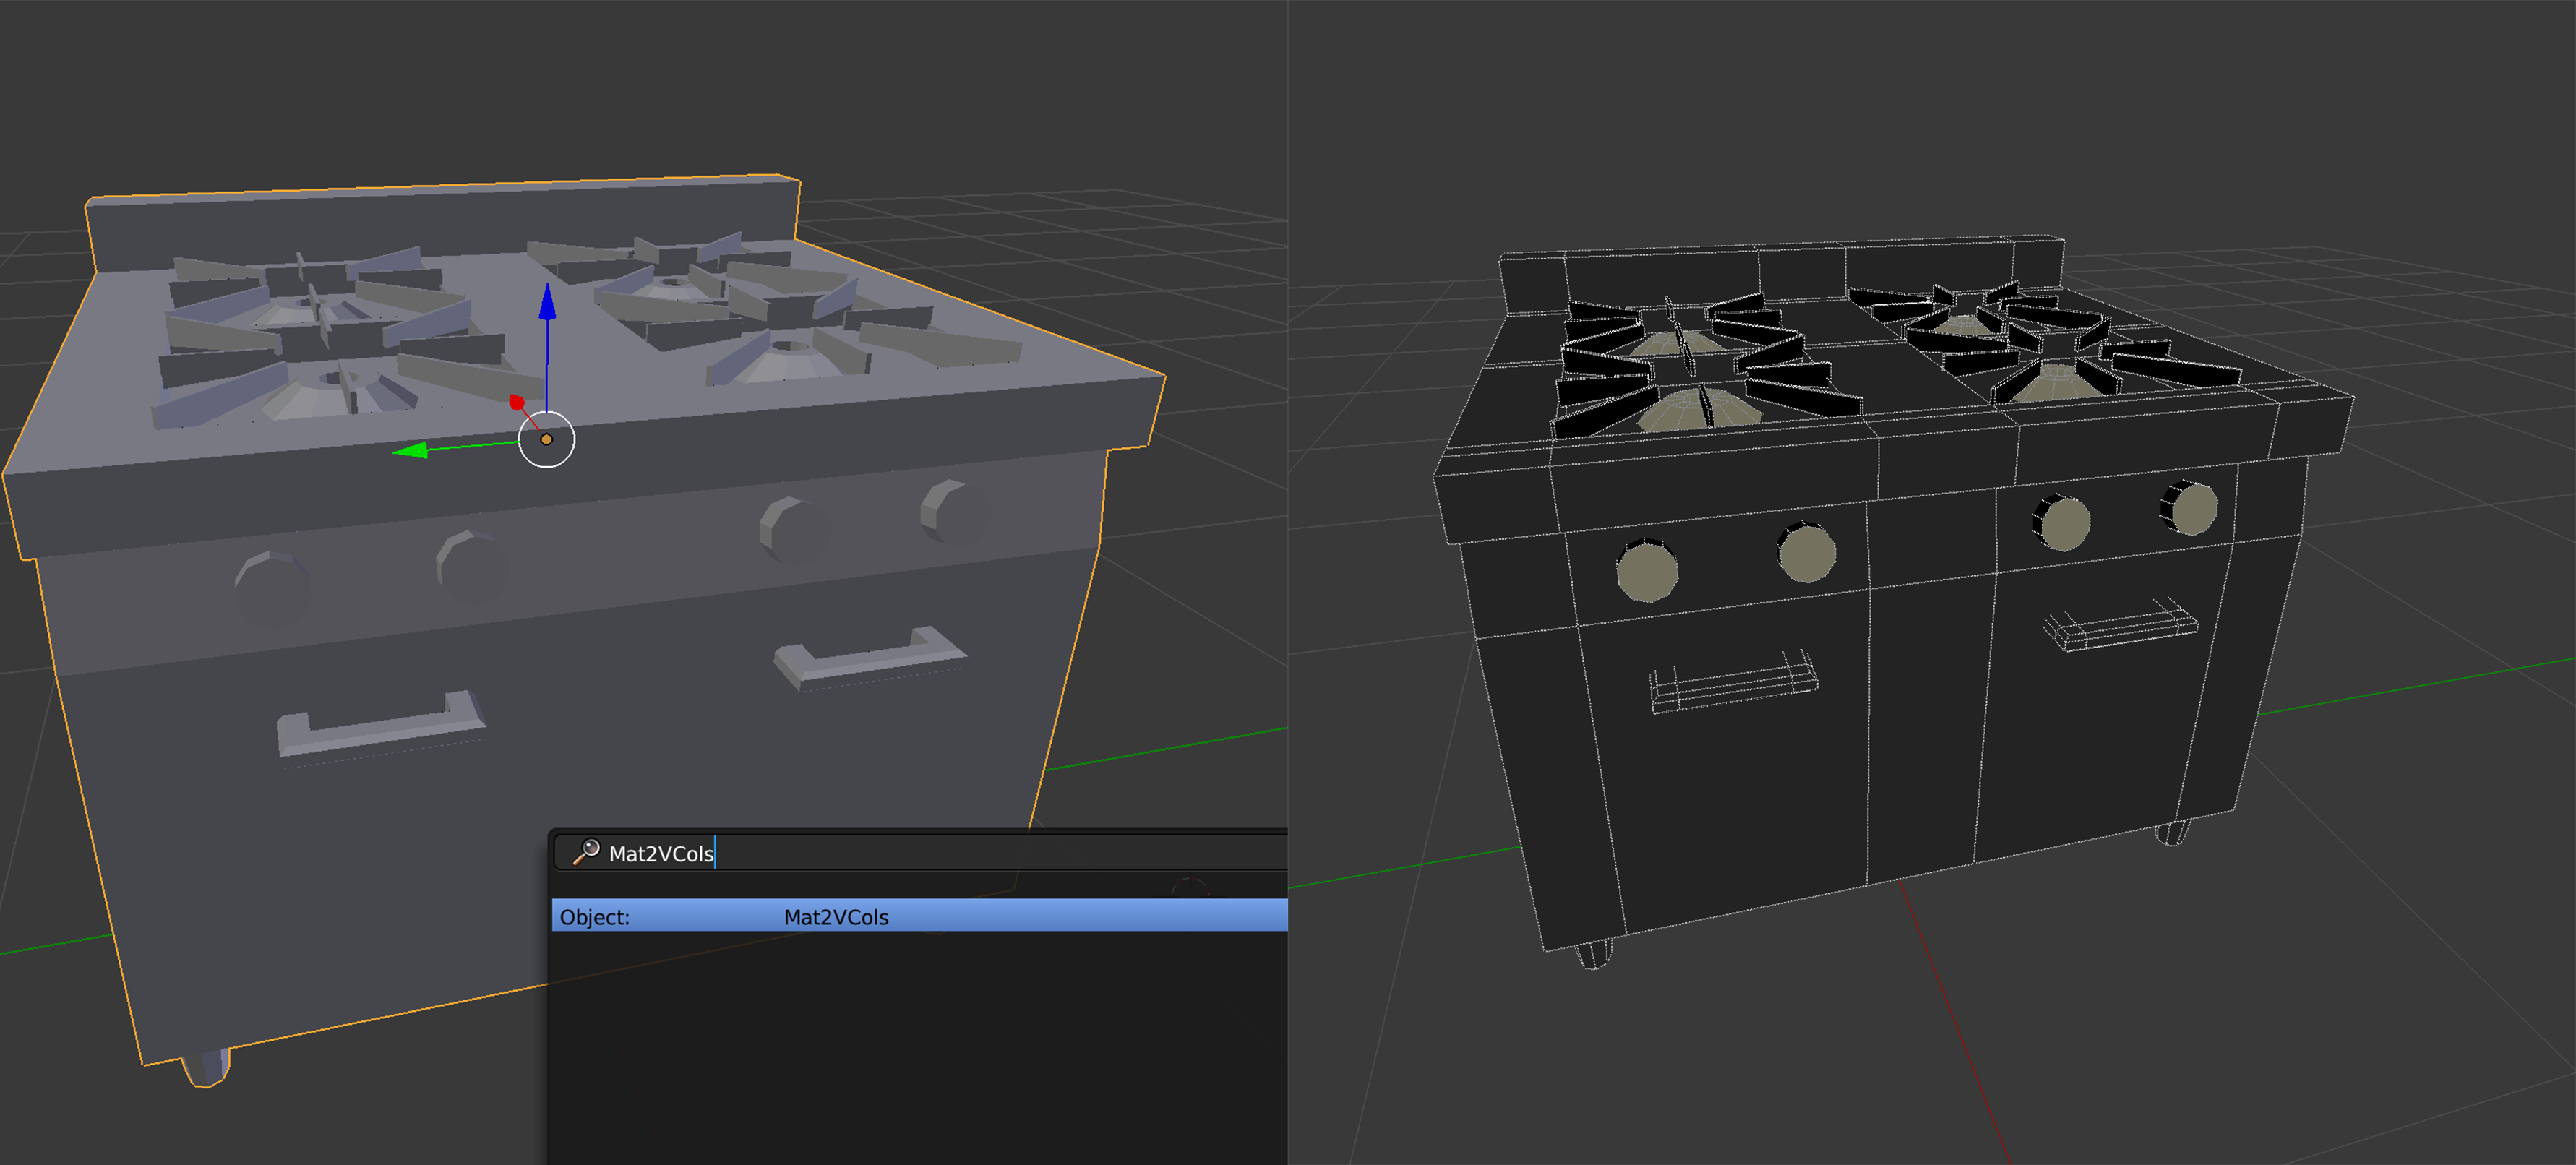Click the blue Z-axis gizmo arrow
This screenshot has width=2576, height=1165.
[547, 303]
